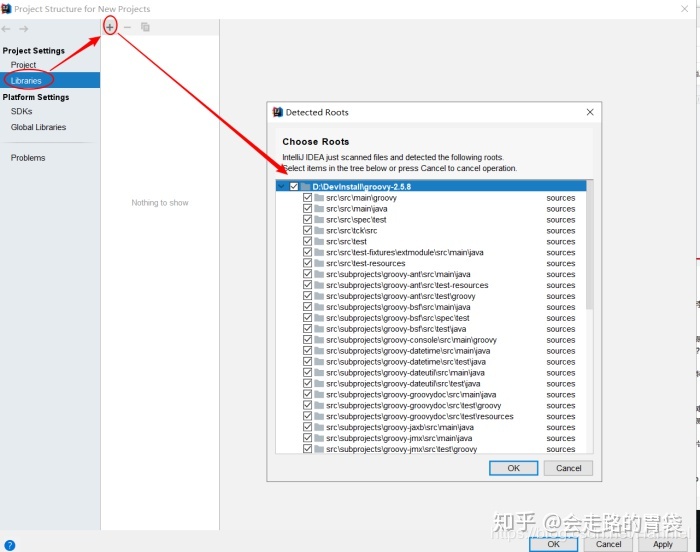Uncheck src\src\main\java checkbox
Image resolution: width=700 pixels, height=552 pixels.
point(307,209)
